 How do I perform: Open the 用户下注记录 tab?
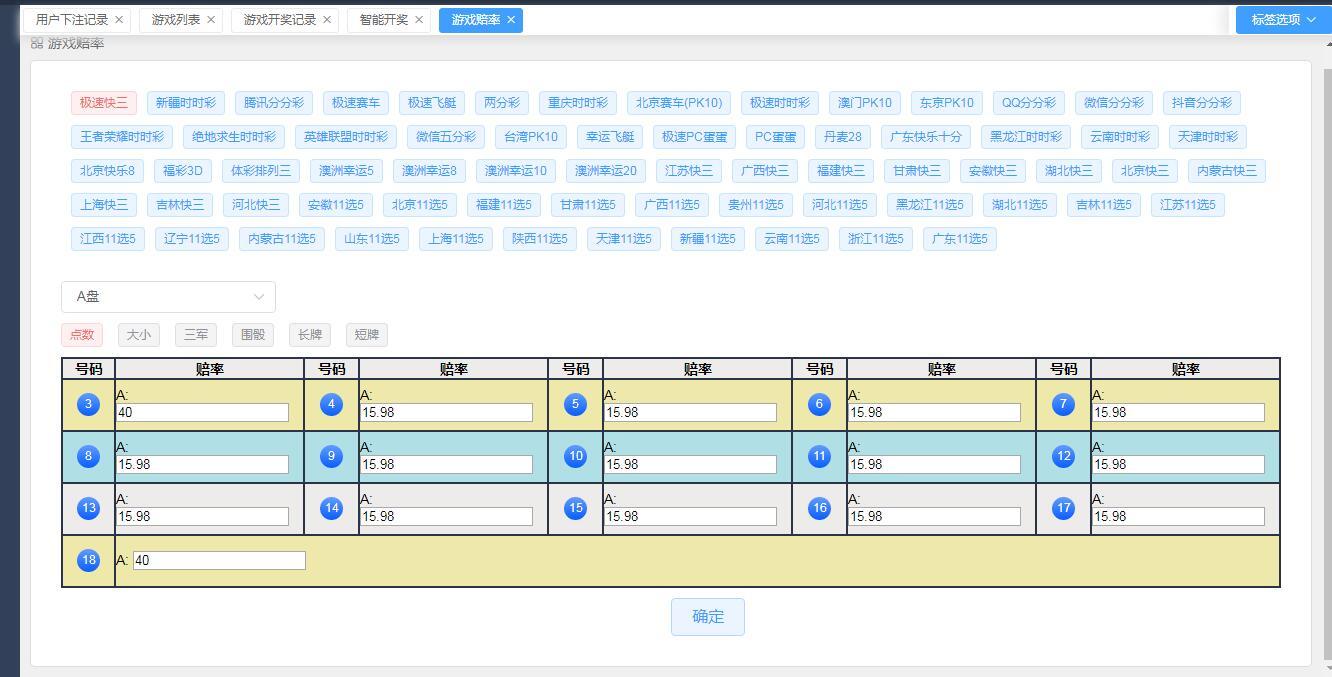[71, 20]
